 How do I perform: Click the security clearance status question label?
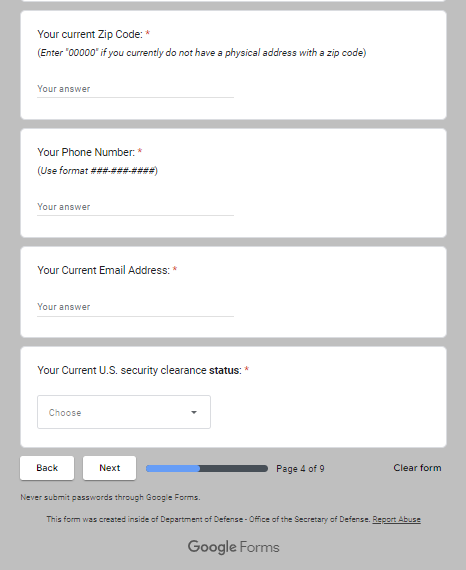(140, 370)
